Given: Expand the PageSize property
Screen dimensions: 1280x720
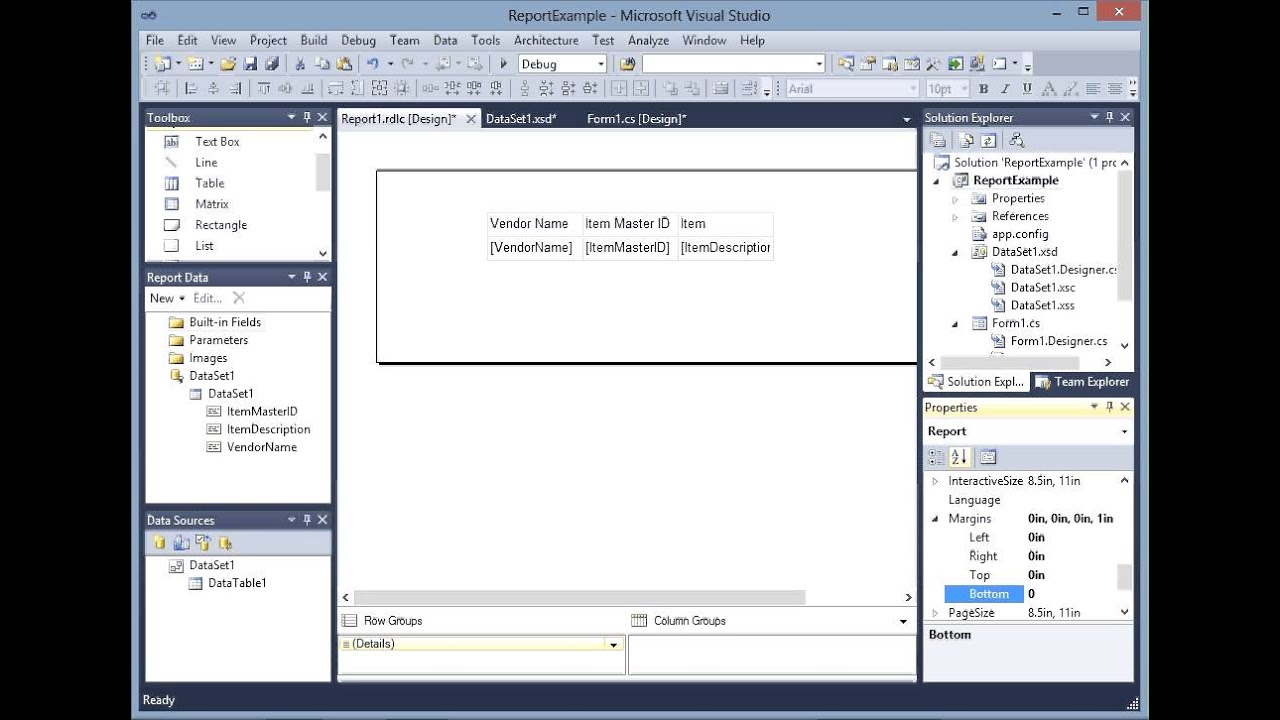Looking at the screenshot, I should (x=936, y=613).
